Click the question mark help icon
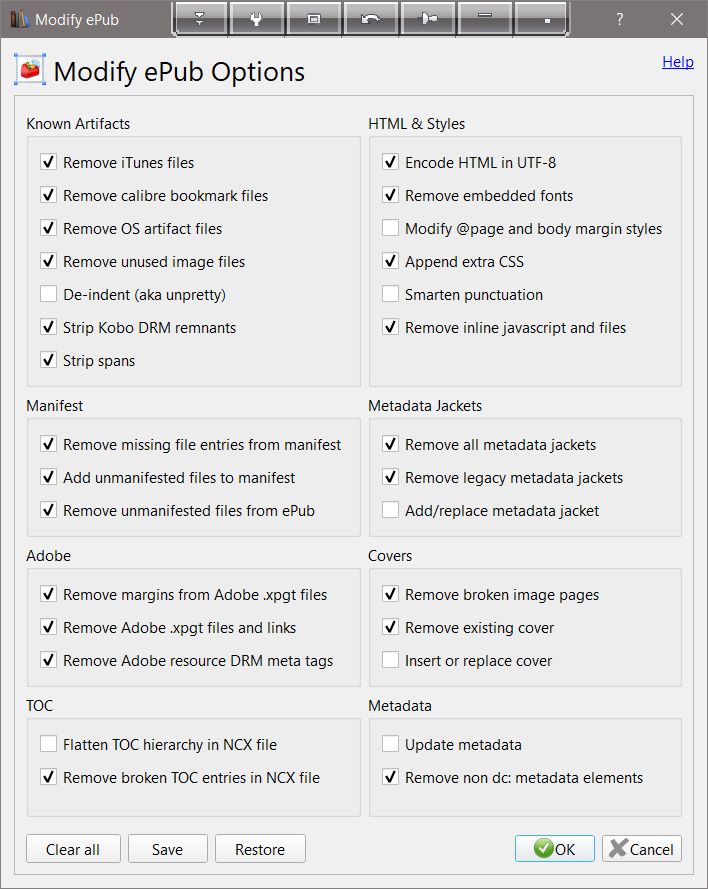 point(620,19)
